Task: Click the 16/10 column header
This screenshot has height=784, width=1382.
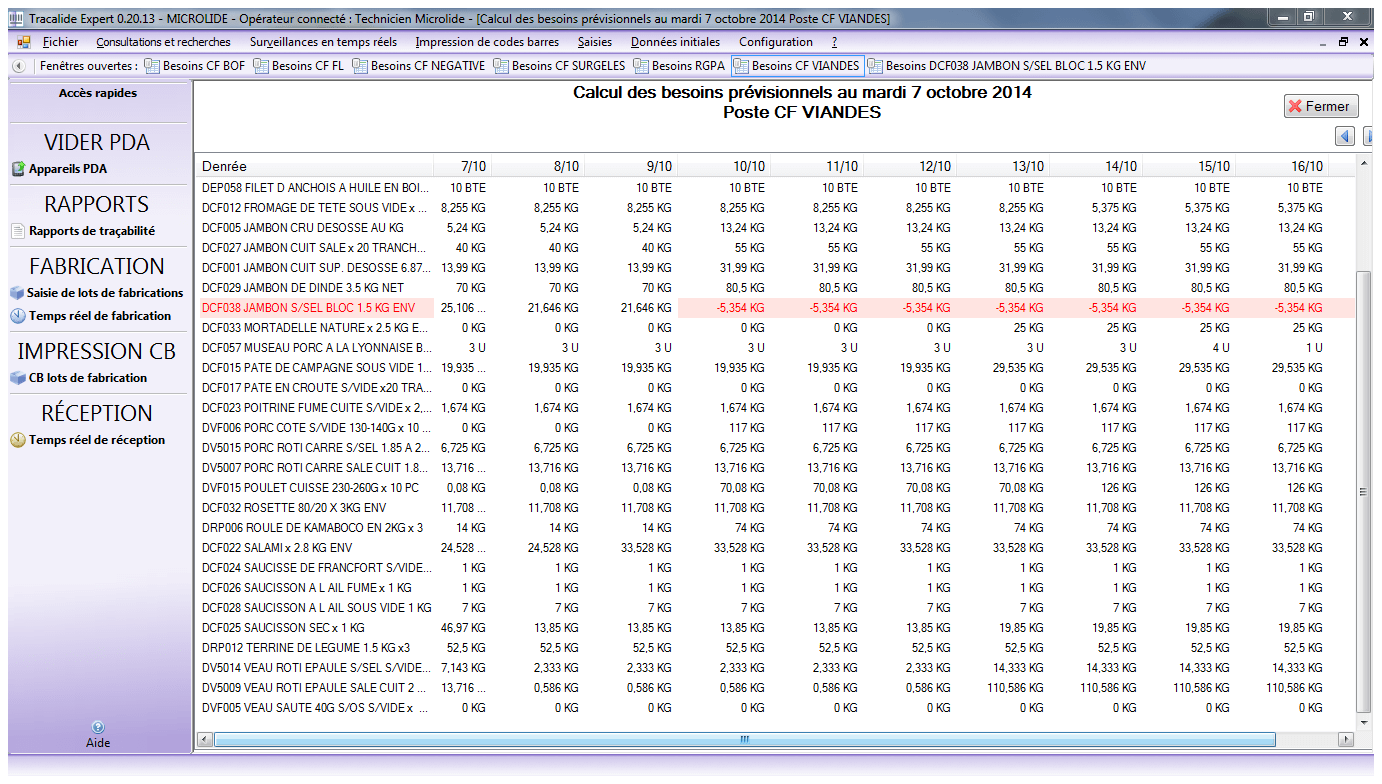Action: (x=1282, y=166)
